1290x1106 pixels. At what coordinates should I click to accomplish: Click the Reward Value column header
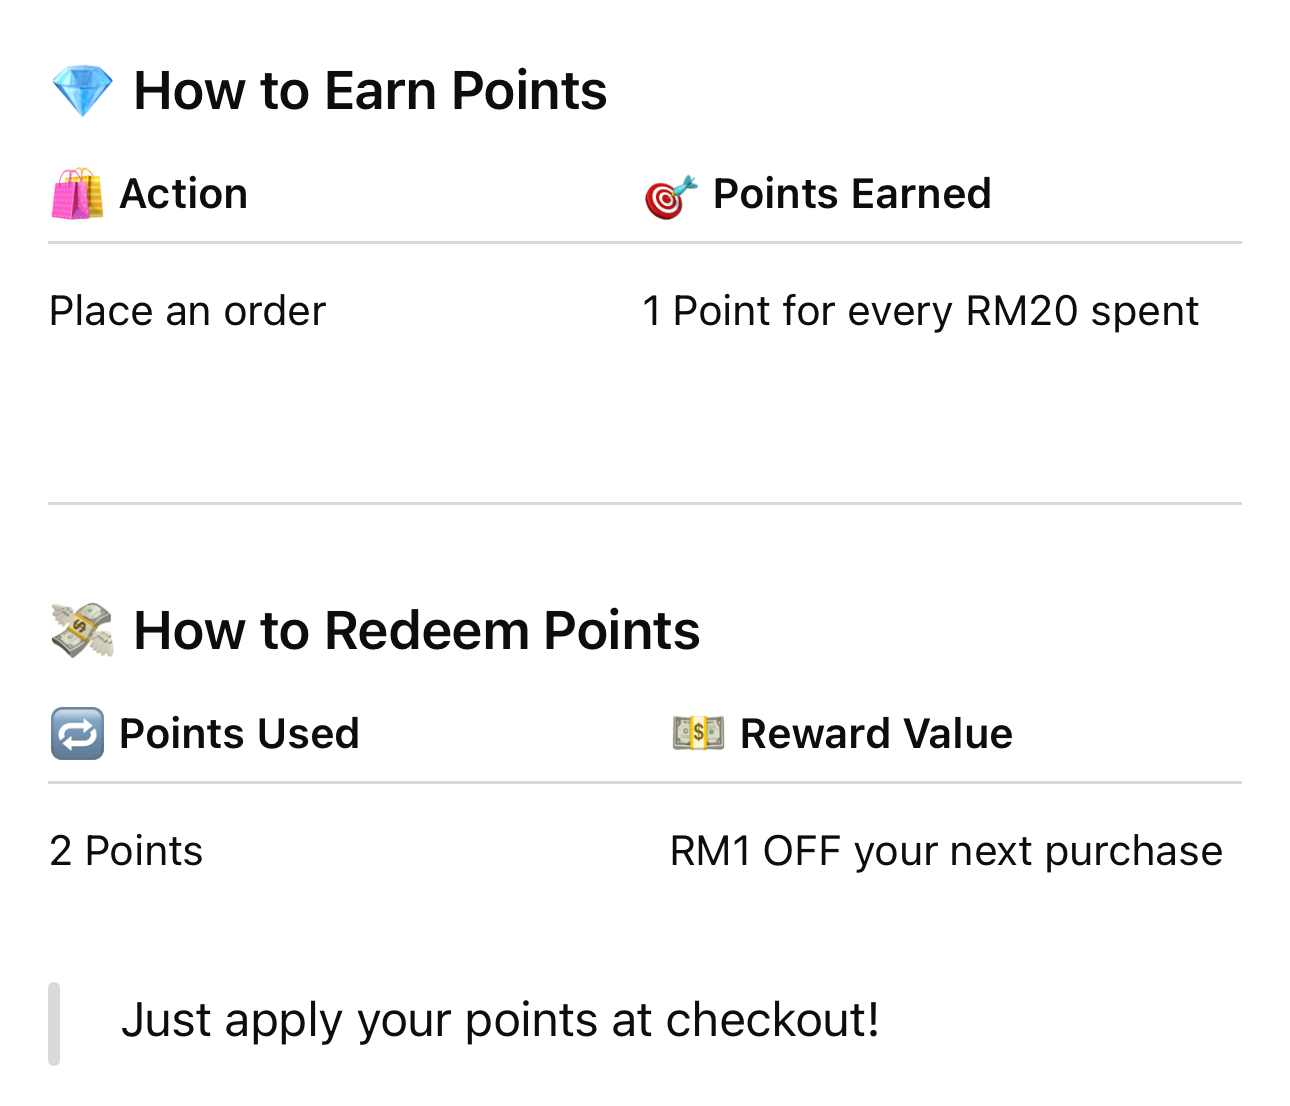[x=876, y=734]
